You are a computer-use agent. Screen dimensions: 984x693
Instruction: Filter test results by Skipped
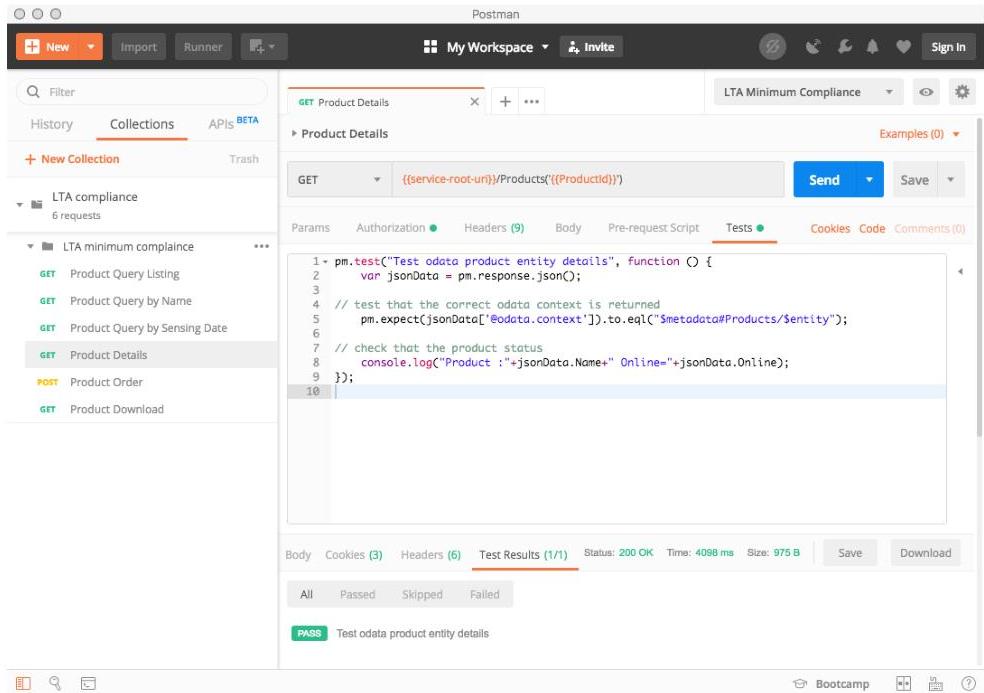coord(422,594)
